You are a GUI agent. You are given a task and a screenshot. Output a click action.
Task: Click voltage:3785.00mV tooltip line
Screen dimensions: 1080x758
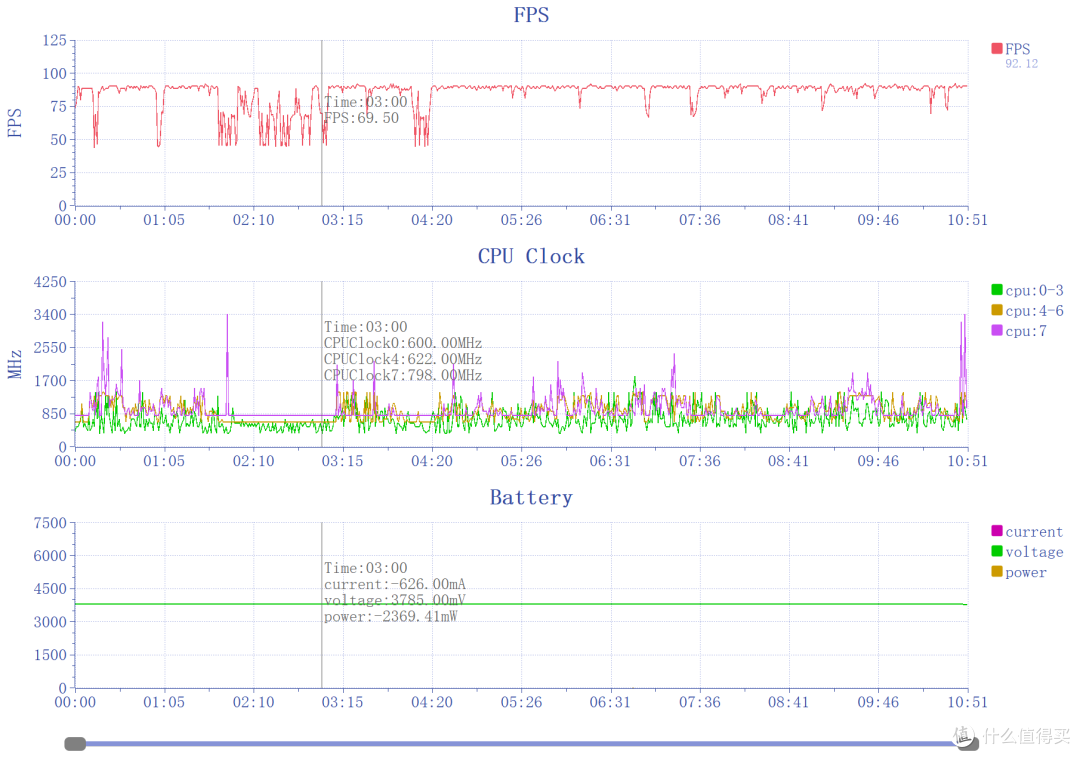point(395,600)
